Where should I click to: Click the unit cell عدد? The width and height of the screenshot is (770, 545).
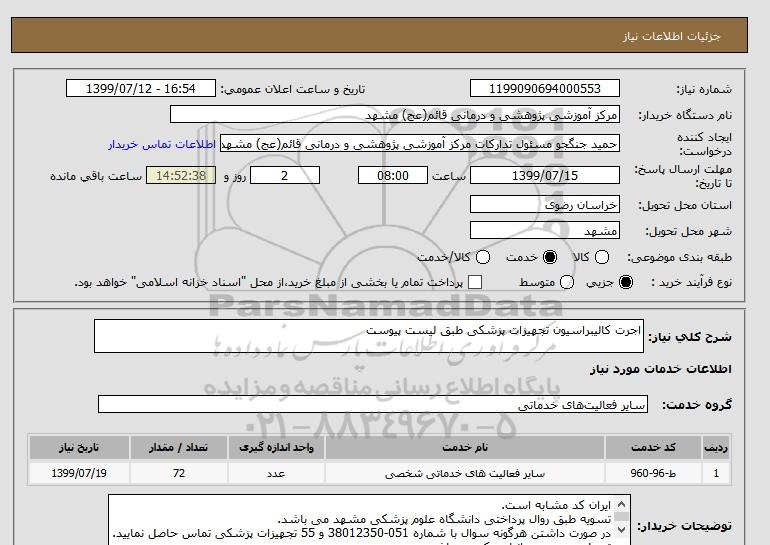(276, 473)
